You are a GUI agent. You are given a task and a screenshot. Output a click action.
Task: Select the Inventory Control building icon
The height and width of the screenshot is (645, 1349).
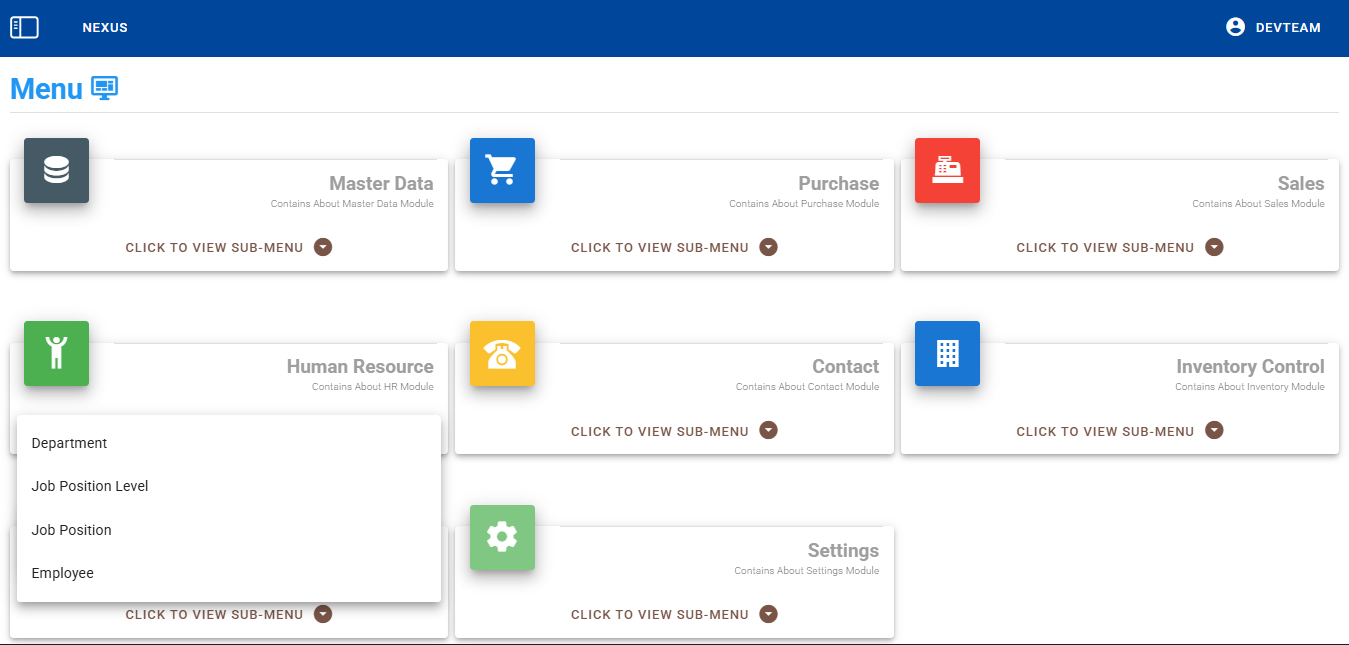click(x=947, y=353)
